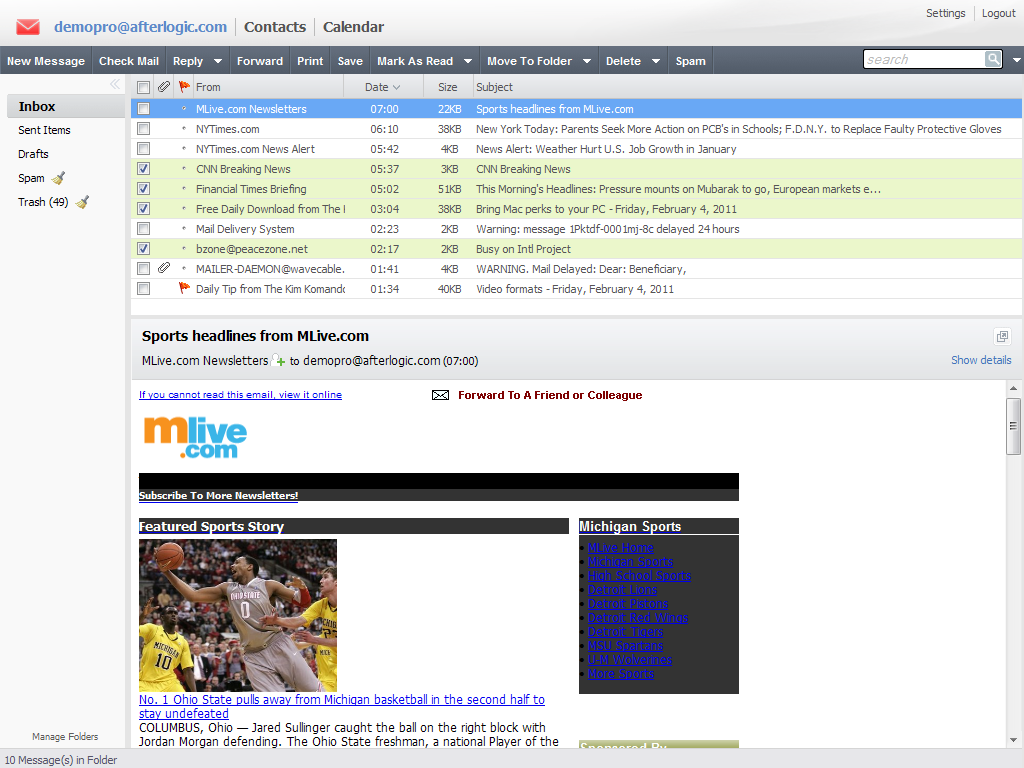Open the Trash (49) folder

43,202
